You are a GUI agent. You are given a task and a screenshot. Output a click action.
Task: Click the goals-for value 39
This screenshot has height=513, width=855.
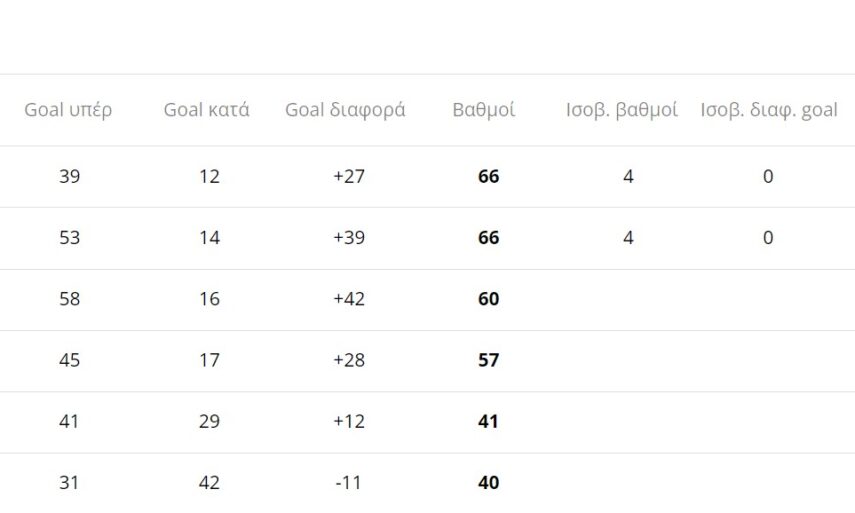point(69,177)
